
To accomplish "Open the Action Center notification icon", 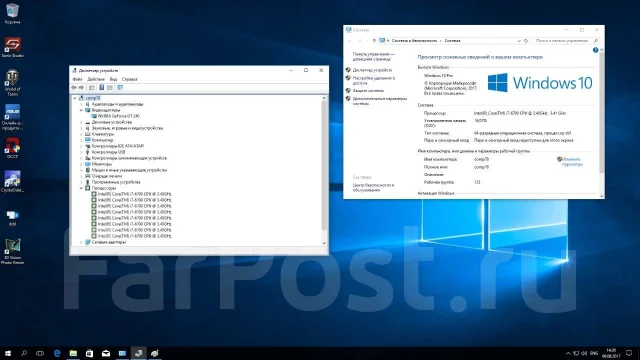I will 629,353.
